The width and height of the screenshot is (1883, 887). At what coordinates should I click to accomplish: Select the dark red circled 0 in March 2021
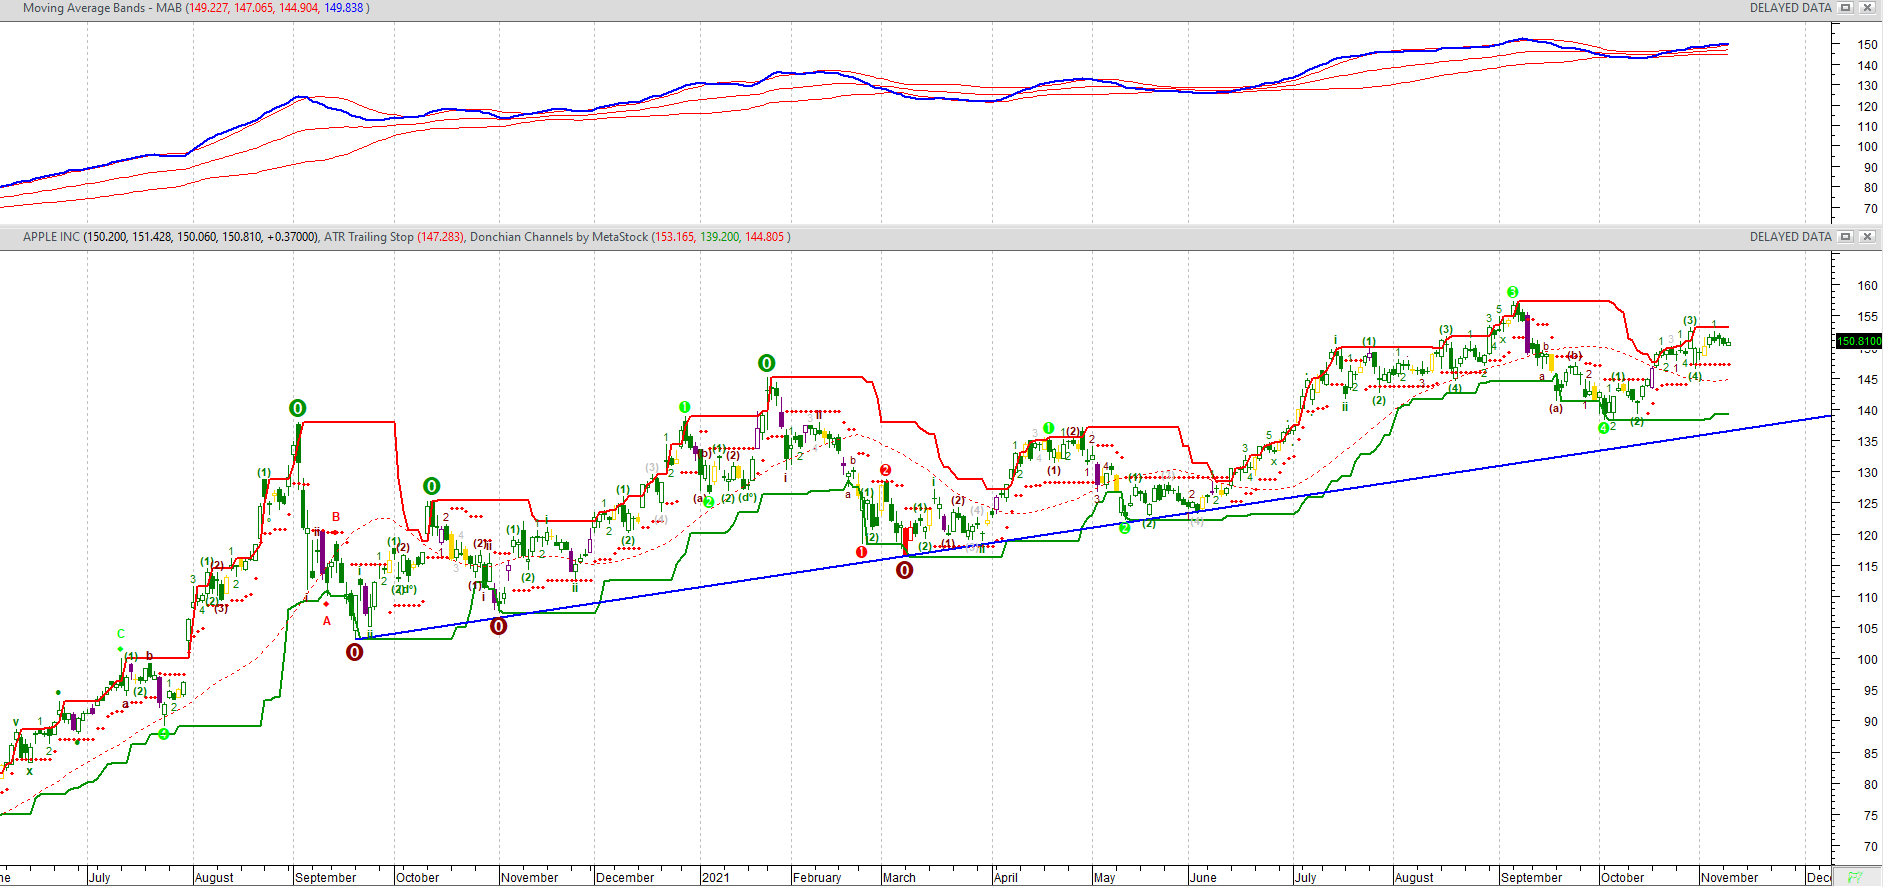pyautogui.click(x=904, y=570)
